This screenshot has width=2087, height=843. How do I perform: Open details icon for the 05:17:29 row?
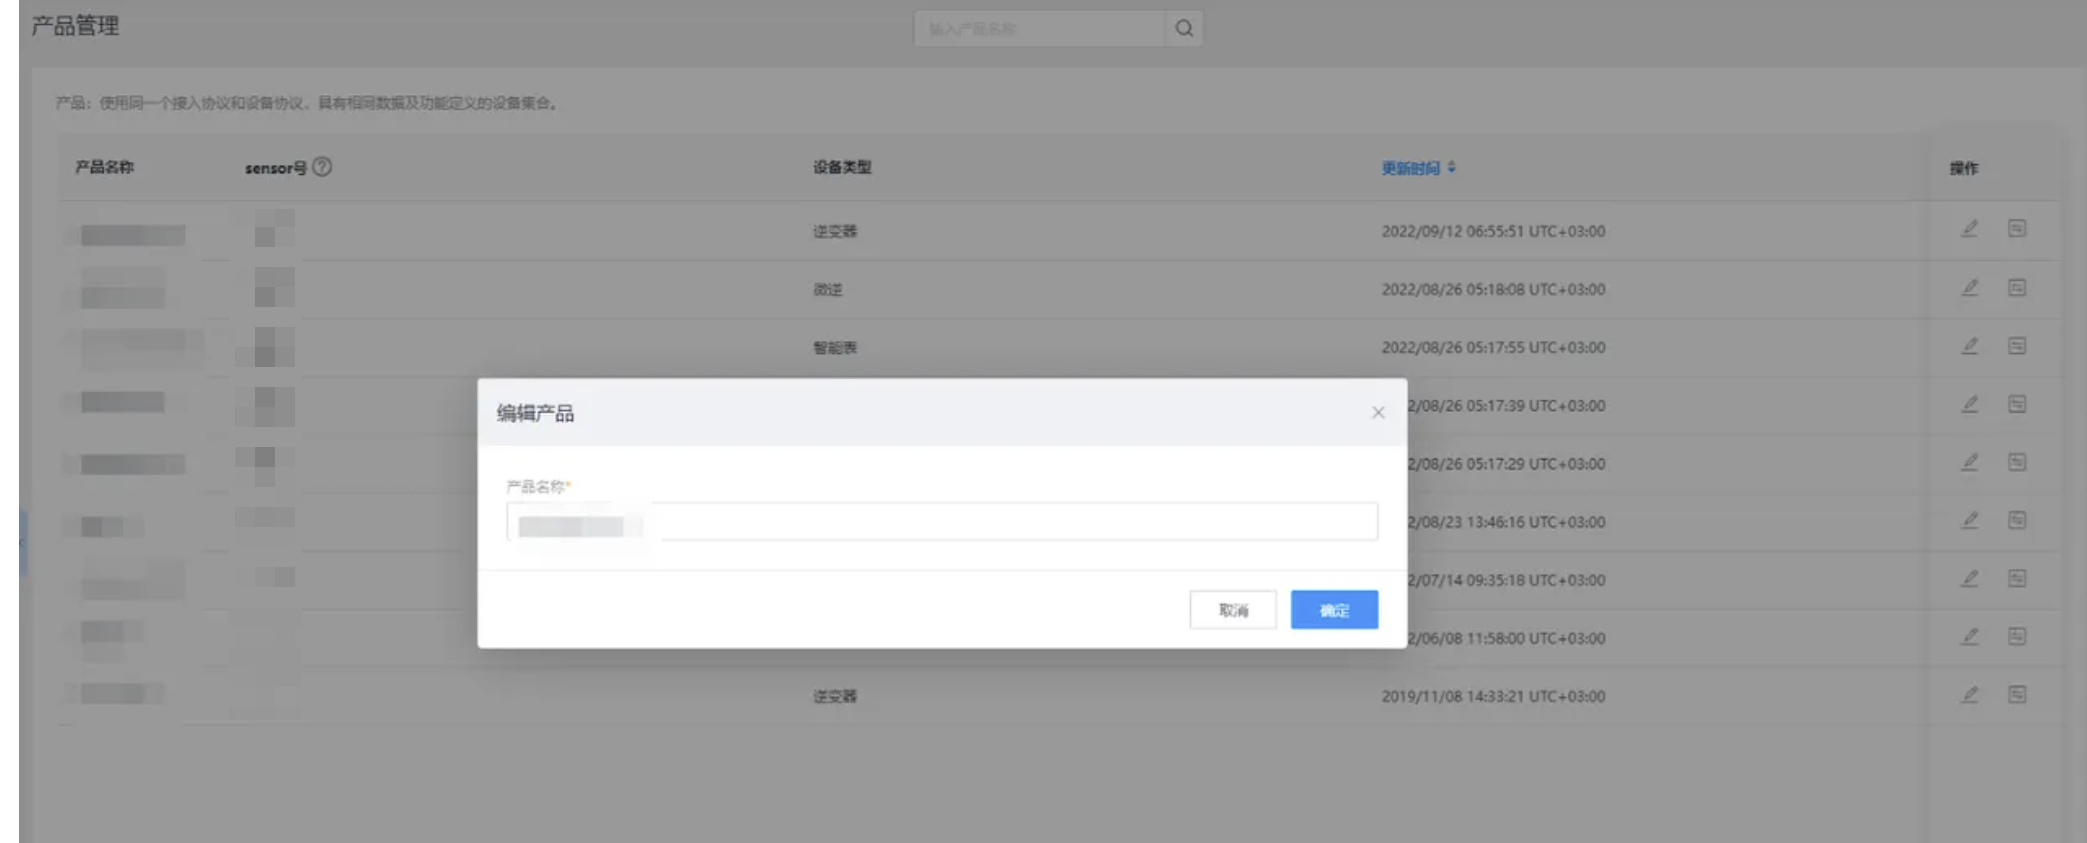coord(2017,462)
